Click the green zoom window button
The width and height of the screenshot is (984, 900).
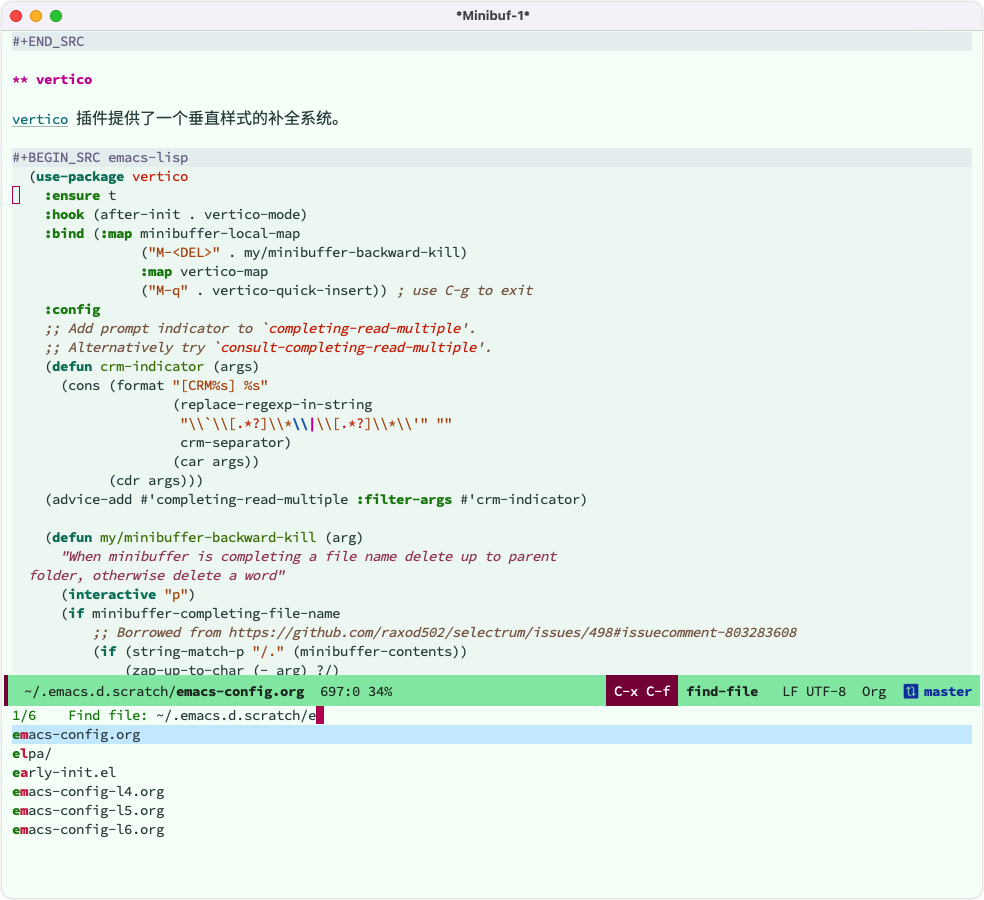click(x=56, y=16)
